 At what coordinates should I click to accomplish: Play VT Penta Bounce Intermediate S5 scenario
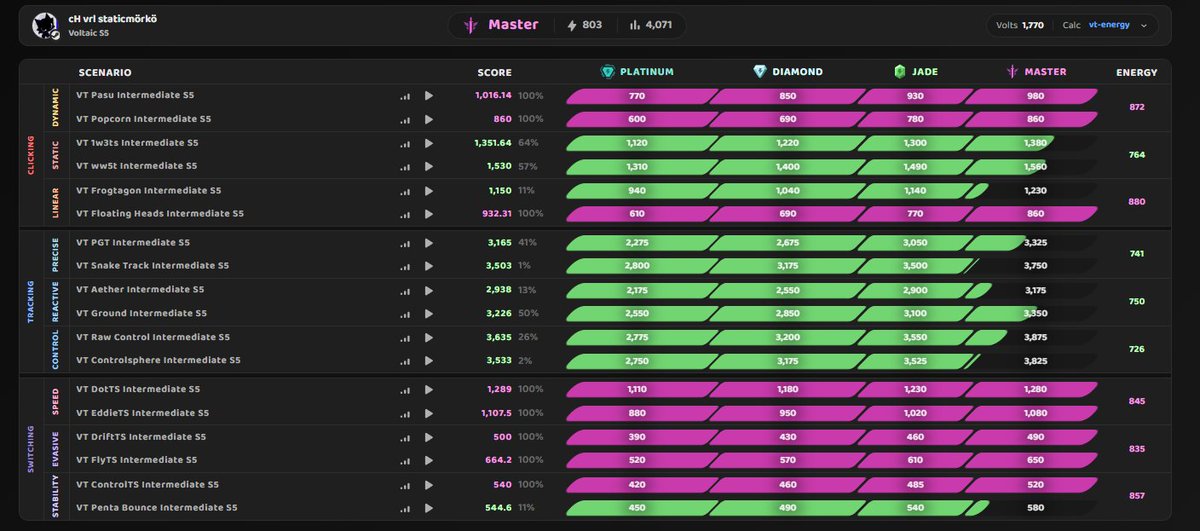[x=429, y=508]
